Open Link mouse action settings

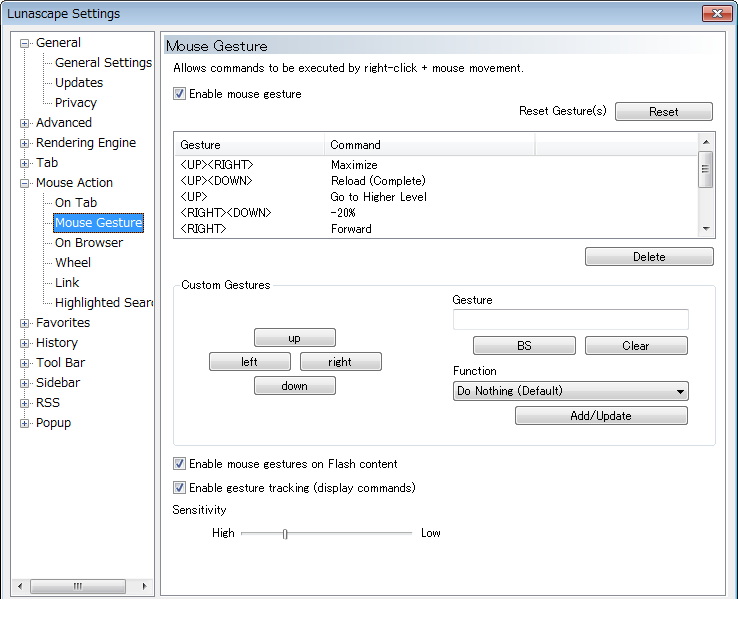67,283
